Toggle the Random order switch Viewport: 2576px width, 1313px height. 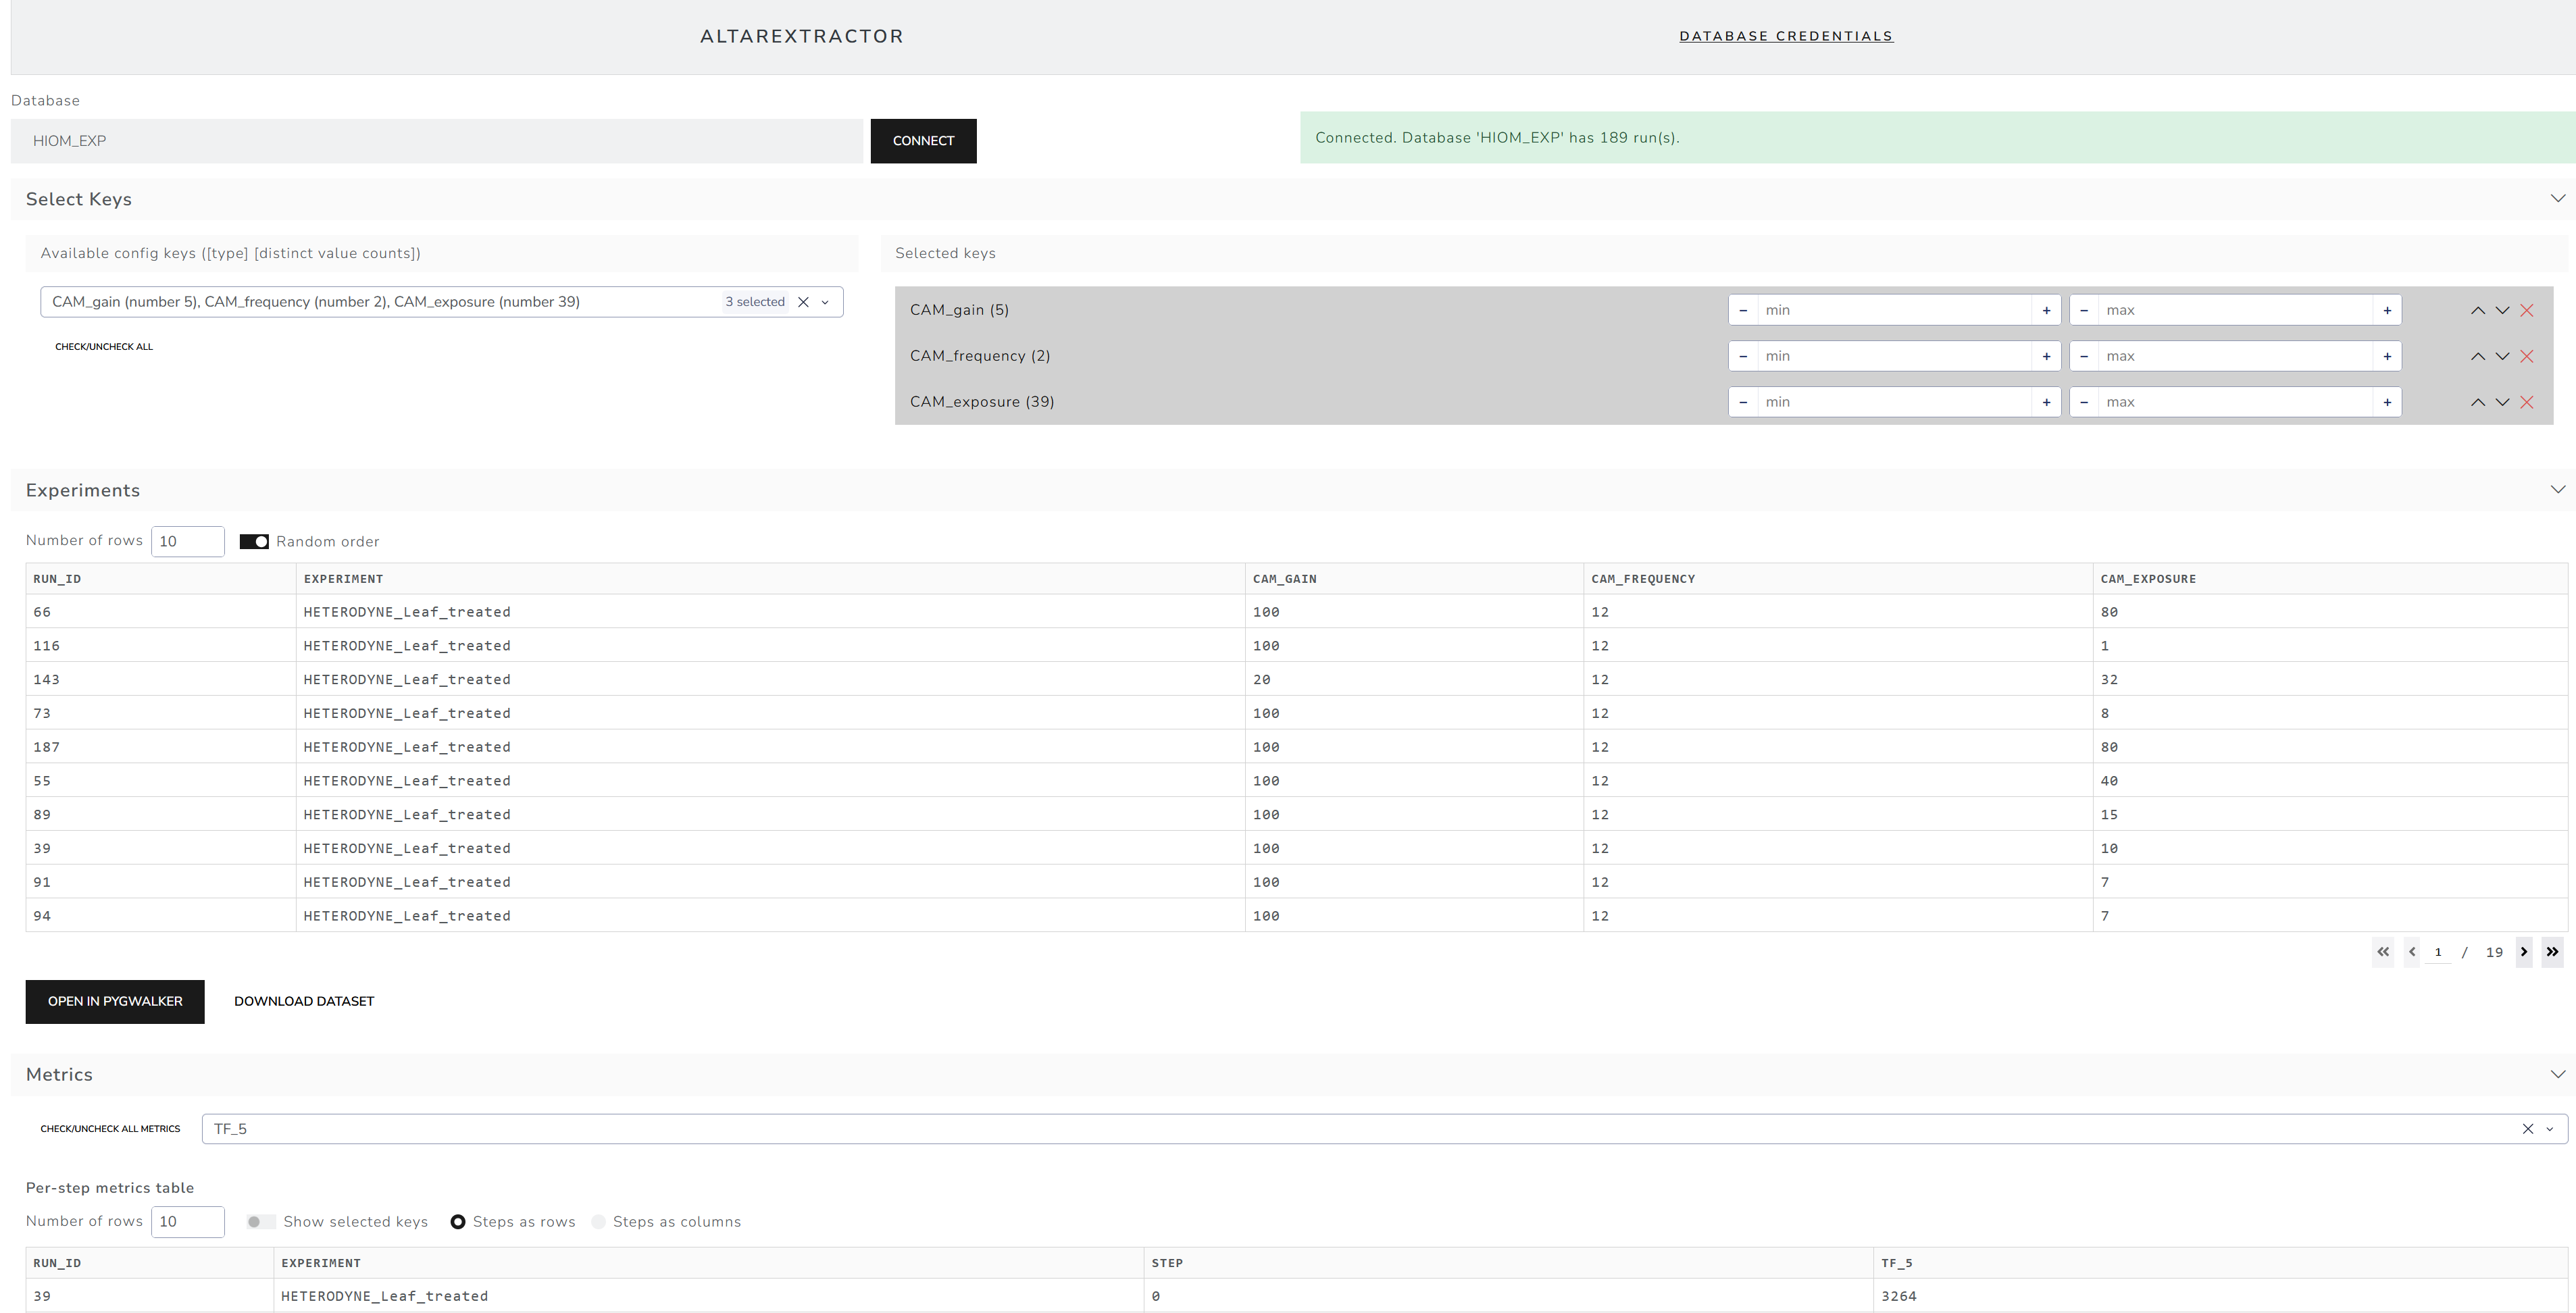click(254, 542)
